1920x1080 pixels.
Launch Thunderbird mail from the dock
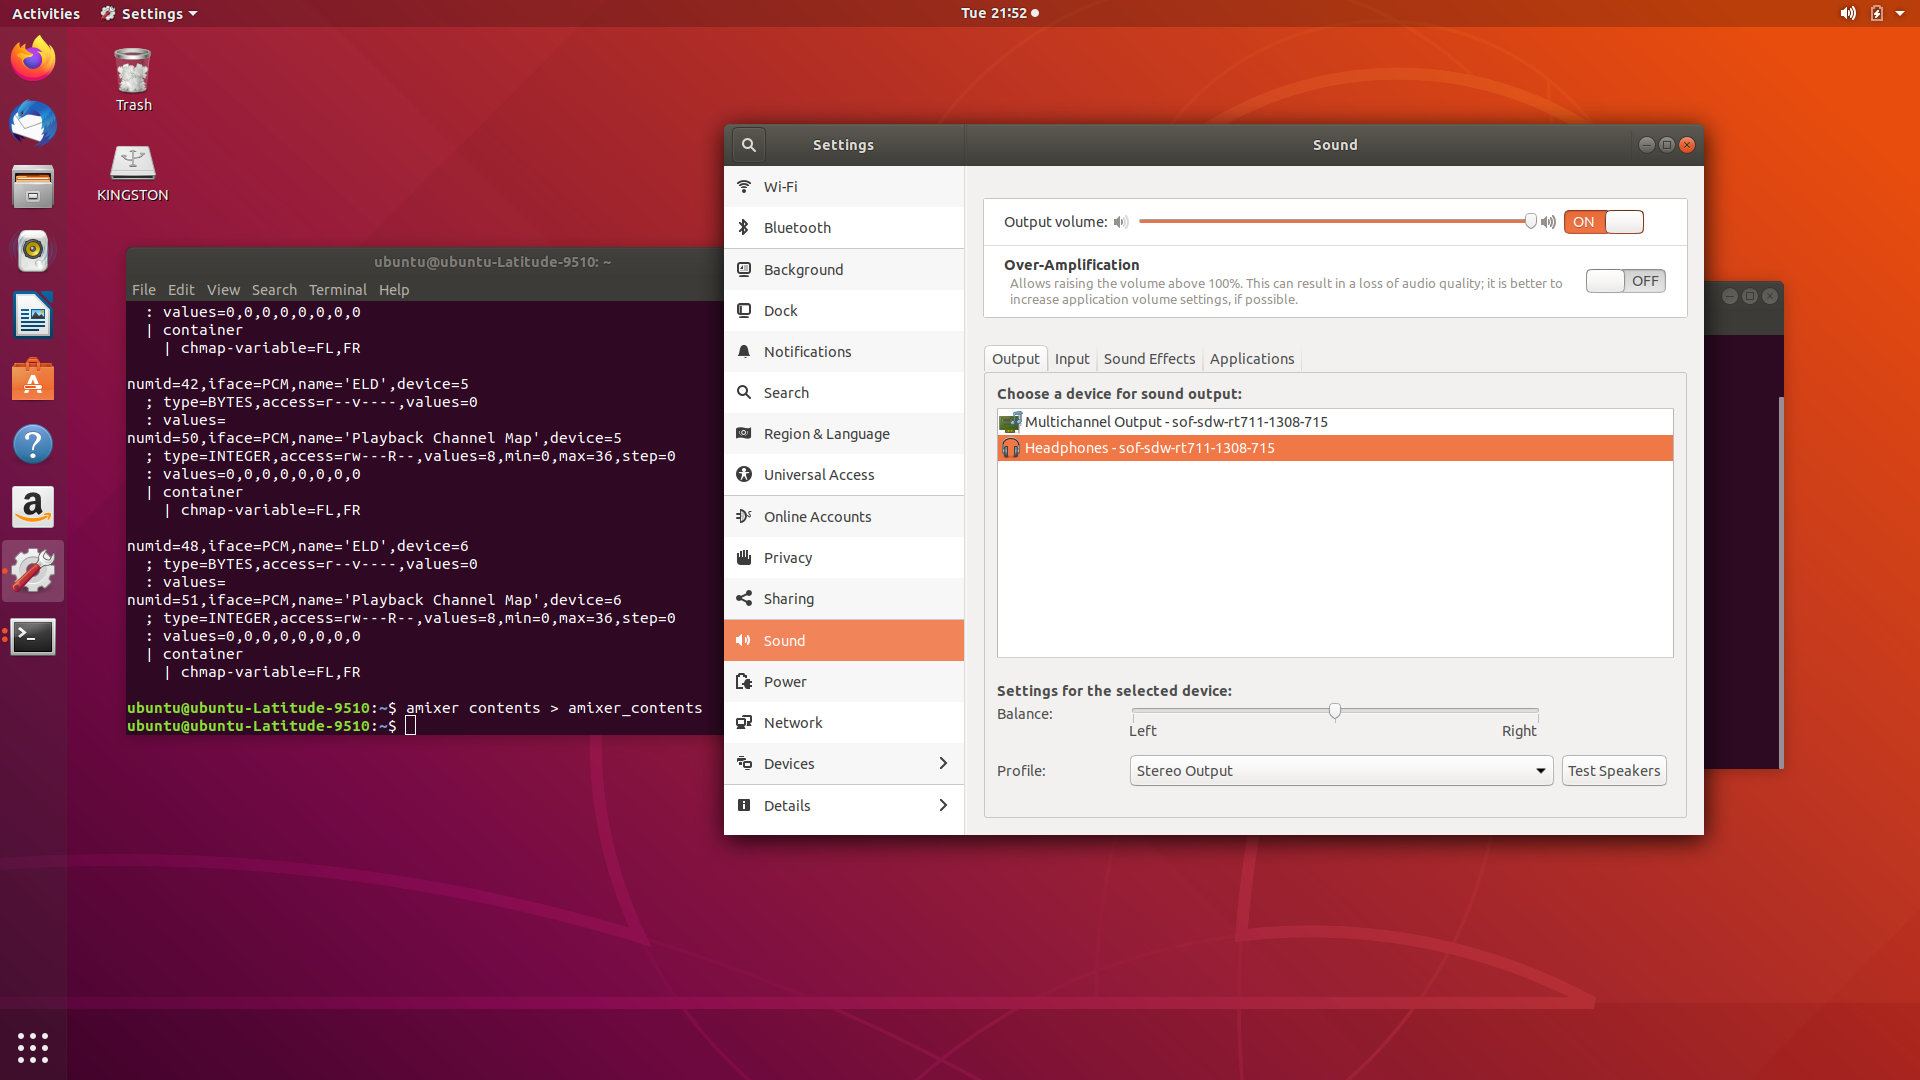(33, 123)
